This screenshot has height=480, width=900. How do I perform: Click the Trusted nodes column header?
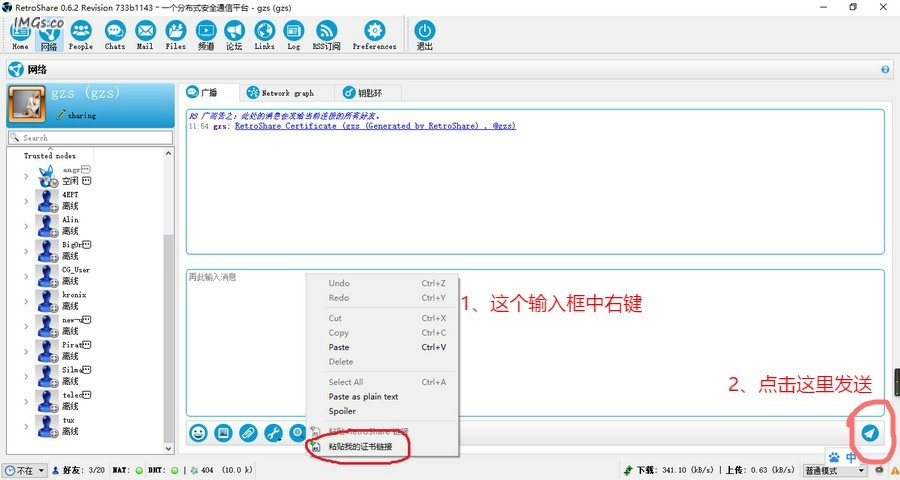(50, 155)
